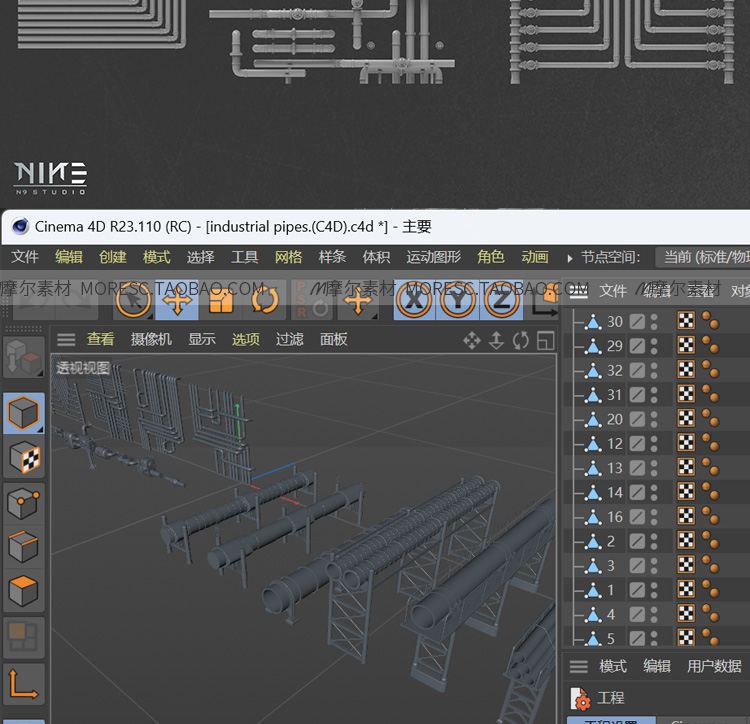750x724 pixels.
Task: Click viewport orbit camera icon
Action: [x=521, y=340]
